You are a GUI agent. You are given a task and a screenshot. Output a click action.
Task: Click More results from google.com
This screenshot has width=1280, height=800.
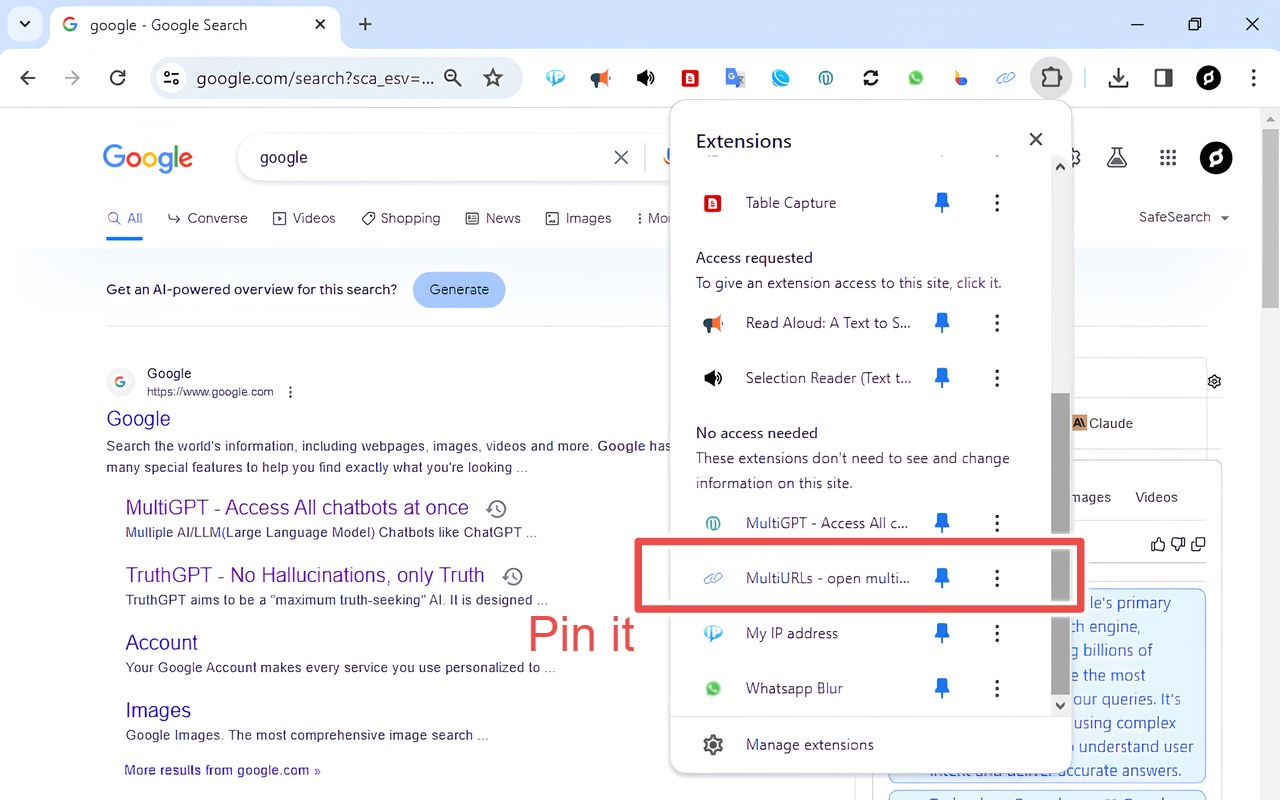pos(222,771)
